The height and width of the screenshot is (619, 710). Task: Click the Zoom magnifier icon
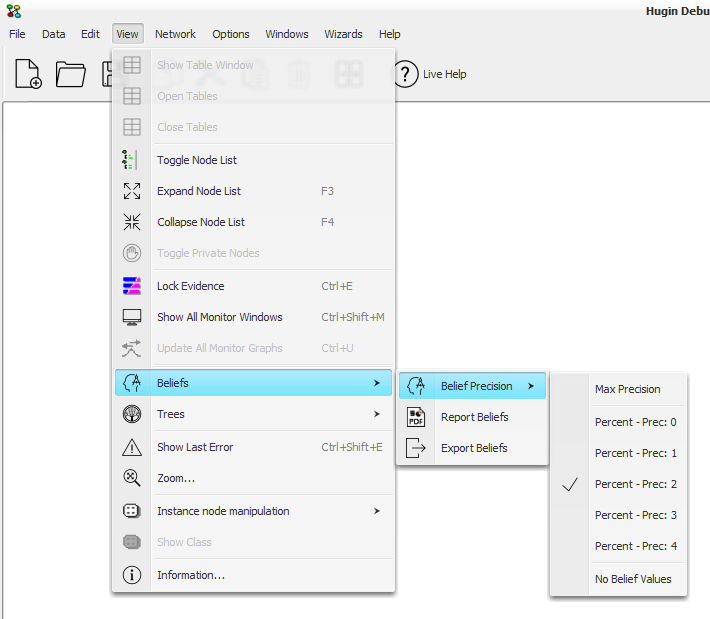click(132, 478)
